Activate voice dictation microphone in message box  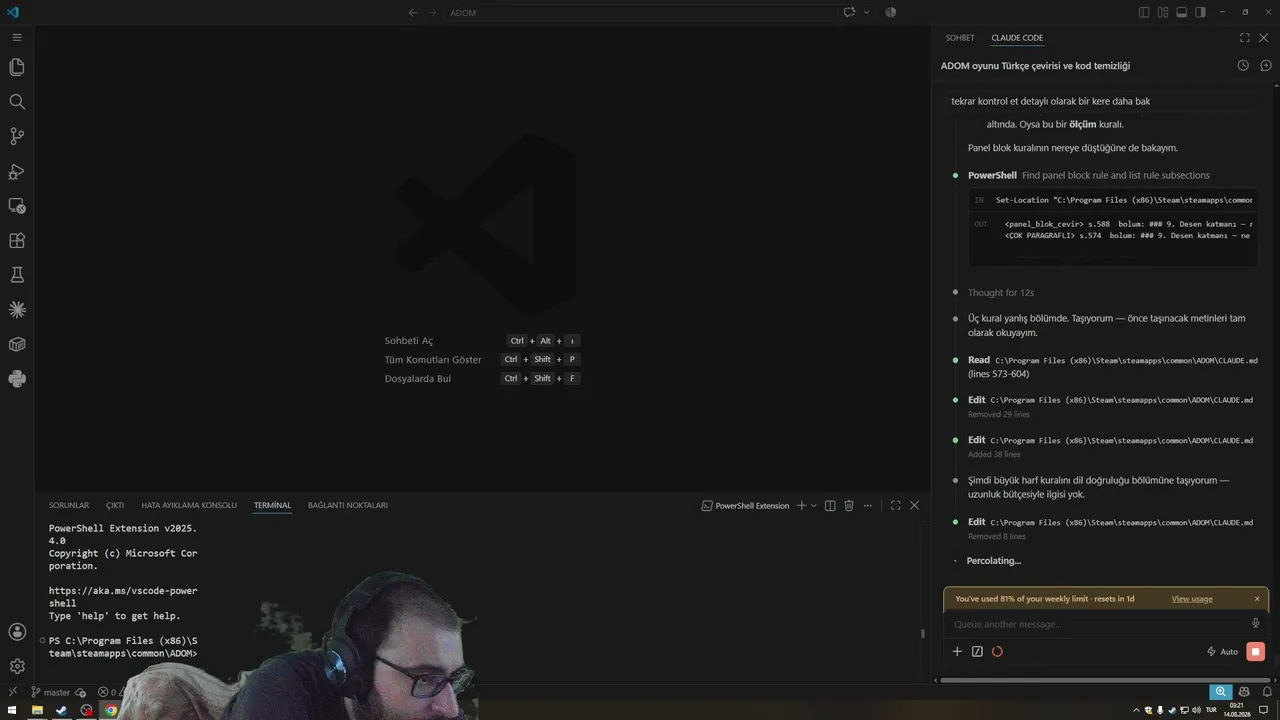pyautogui.click(x=1256, y=624)
